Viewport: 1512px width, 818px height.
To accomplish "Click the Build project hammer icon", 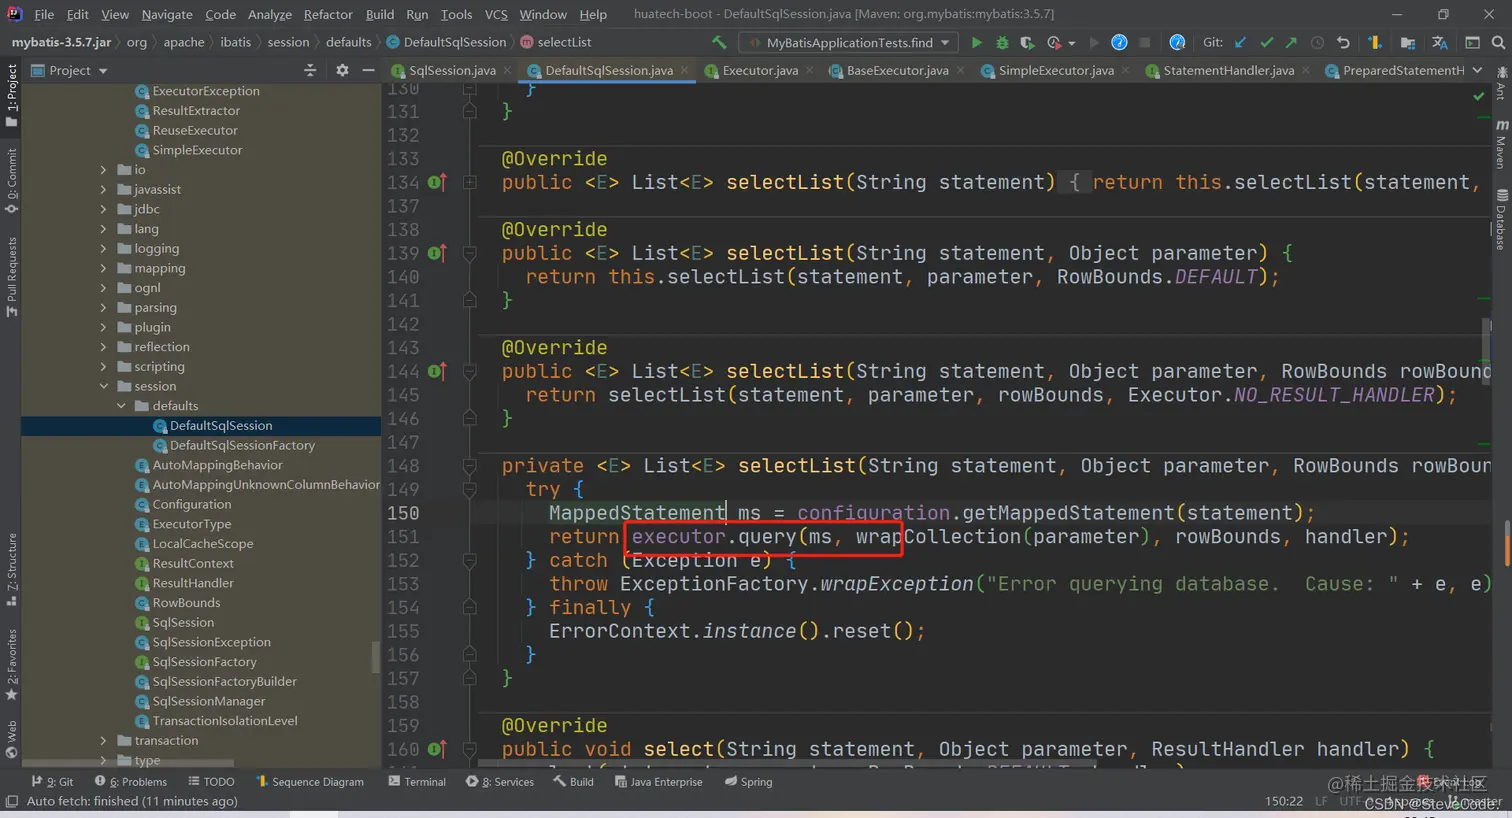I will 719,42.
